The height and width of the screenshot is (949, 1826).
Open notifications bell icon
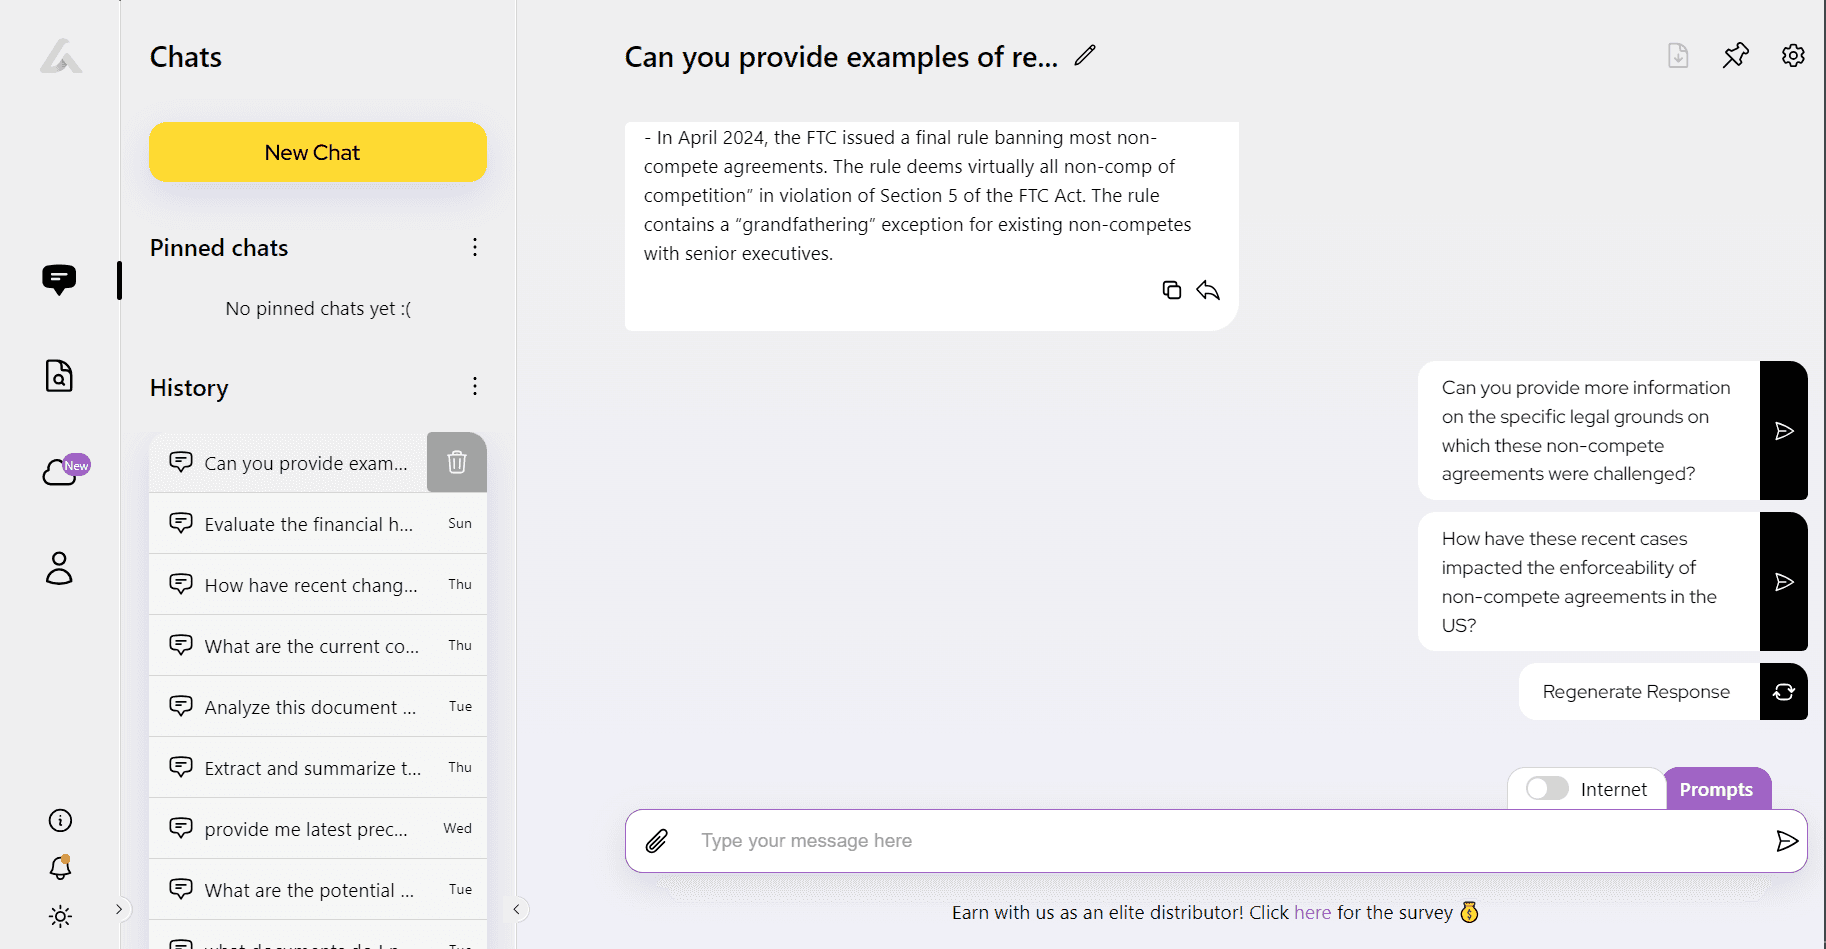pyautogui.click(x=60, y=867)
